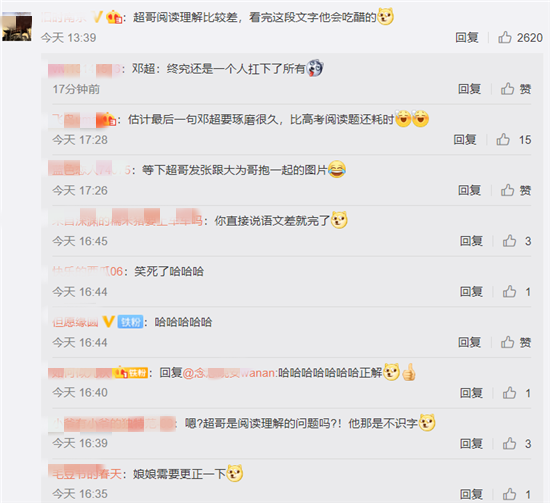This screenshot has width=550, height=503.
Task: Like the reply posted 17分钟前
Action: [x=507, y=89]
